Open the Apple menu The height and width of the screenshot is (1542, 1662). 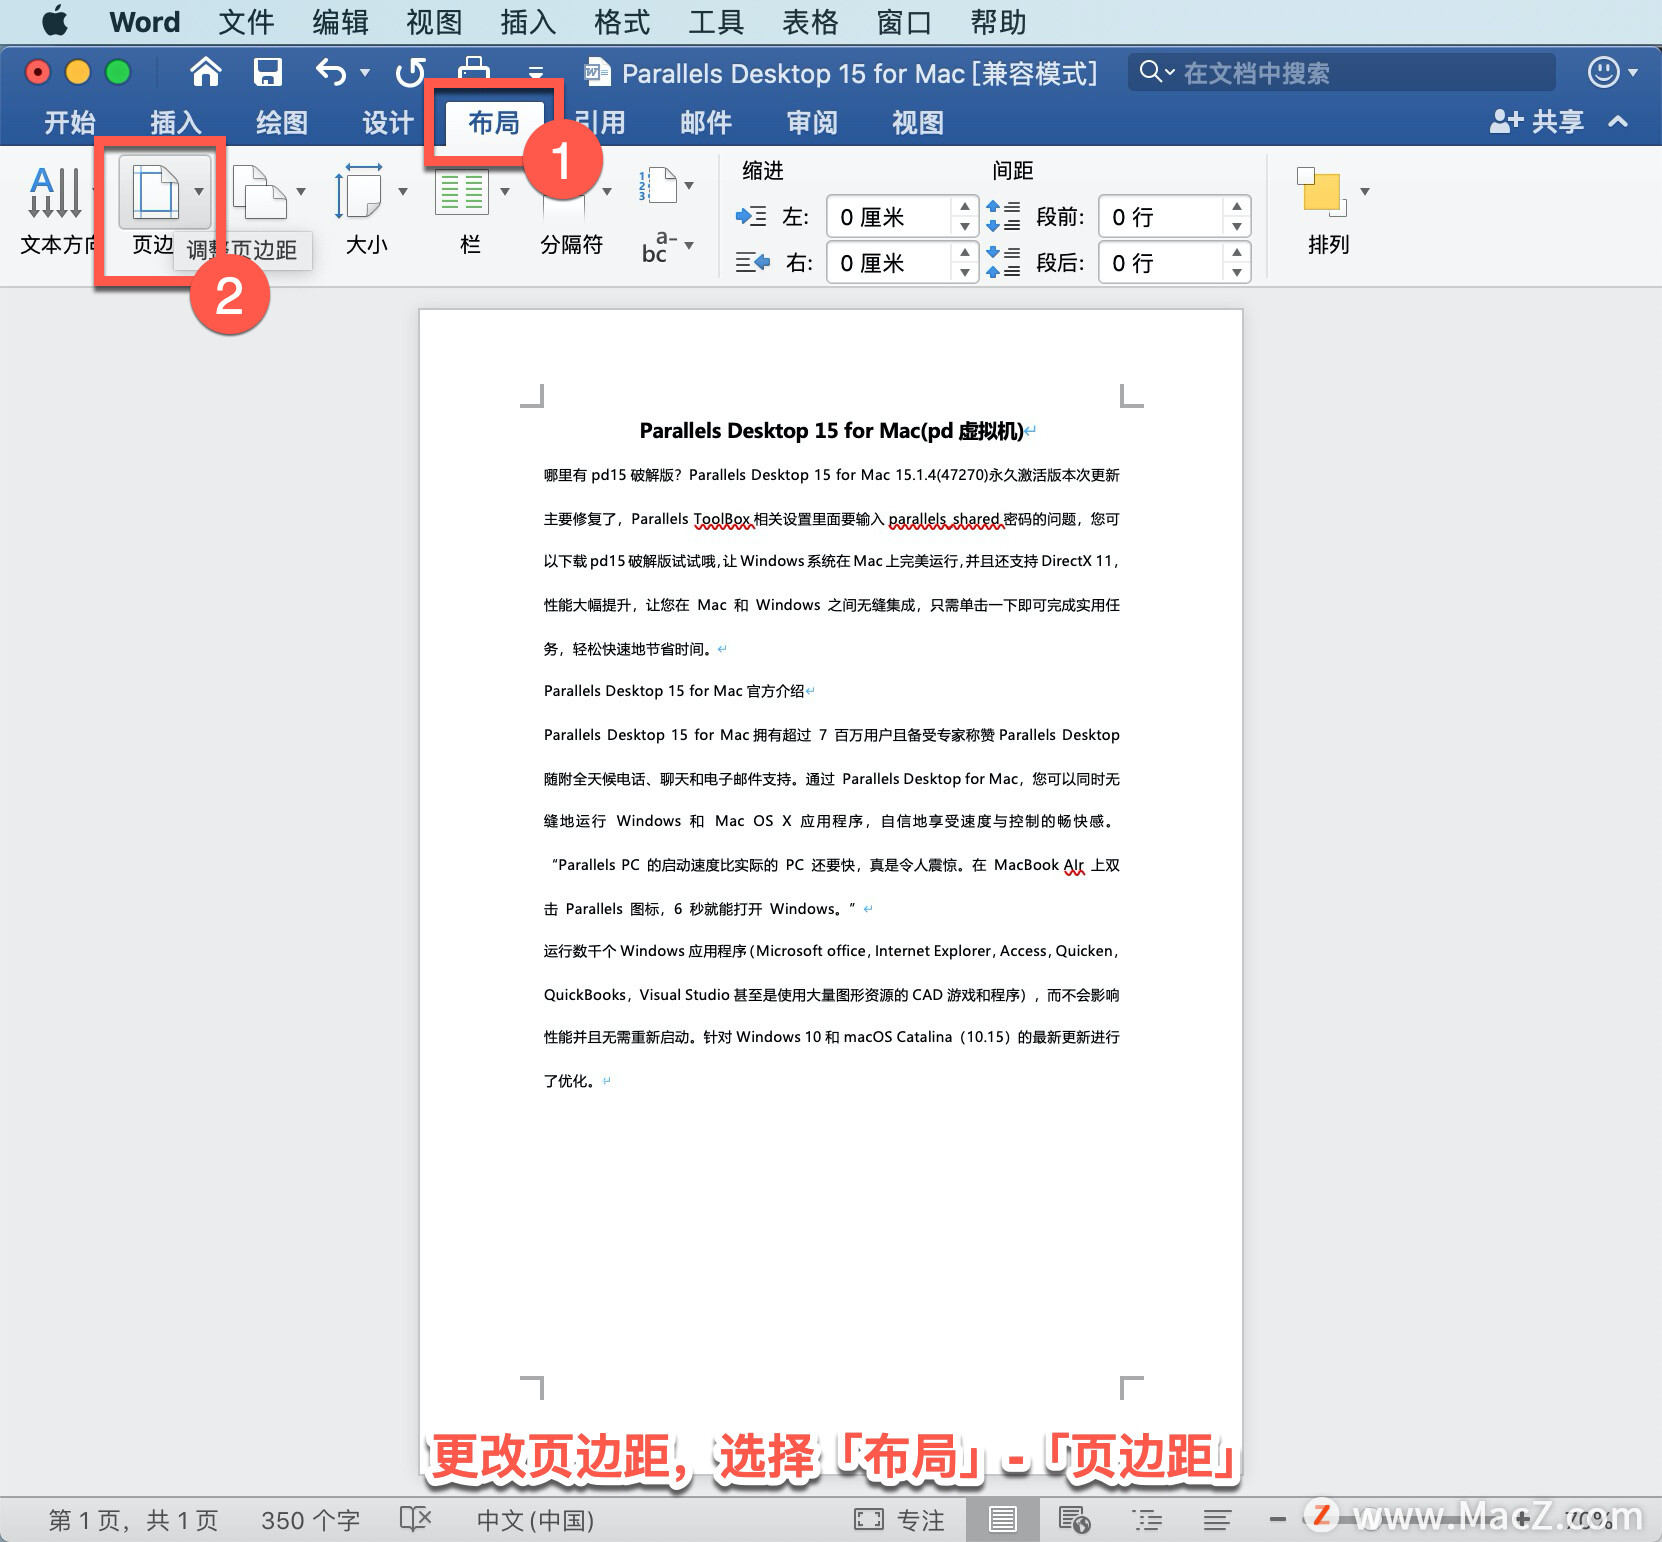pos(55,21)
